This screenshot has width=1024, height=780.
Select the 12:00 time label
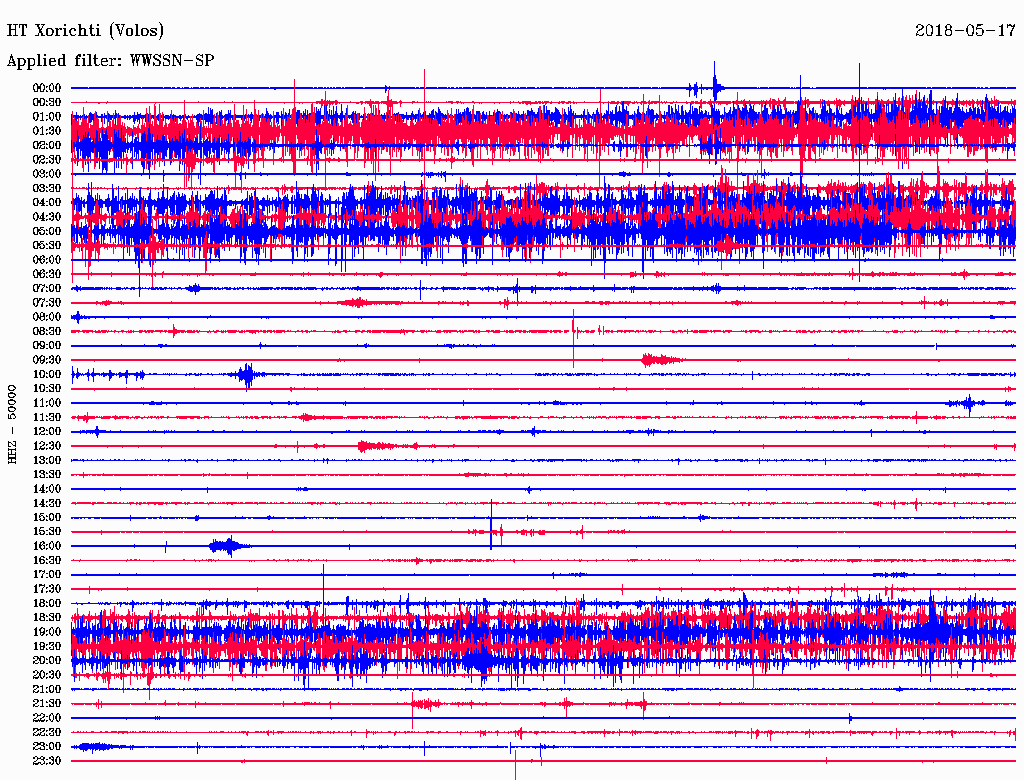point(48,432)
